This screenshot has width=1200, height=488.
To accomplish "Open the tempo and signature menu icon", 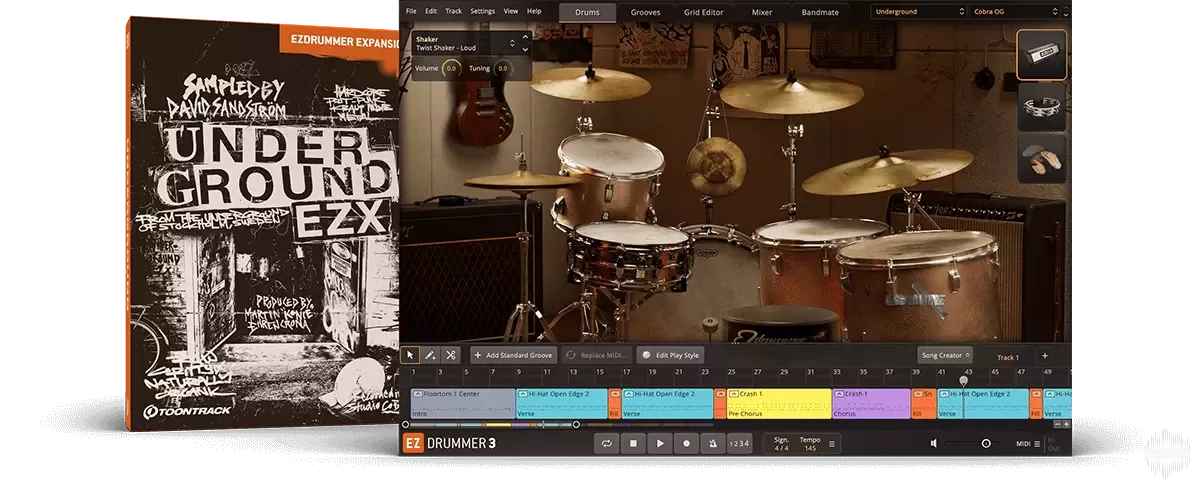I will tap(832, 444).
